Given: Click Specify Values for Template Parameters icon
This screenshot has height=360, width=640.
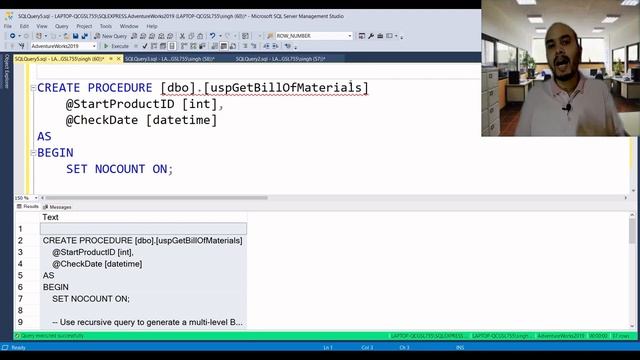Looking at the screenshot, I should pyautogui.click(x=288, y=46).
